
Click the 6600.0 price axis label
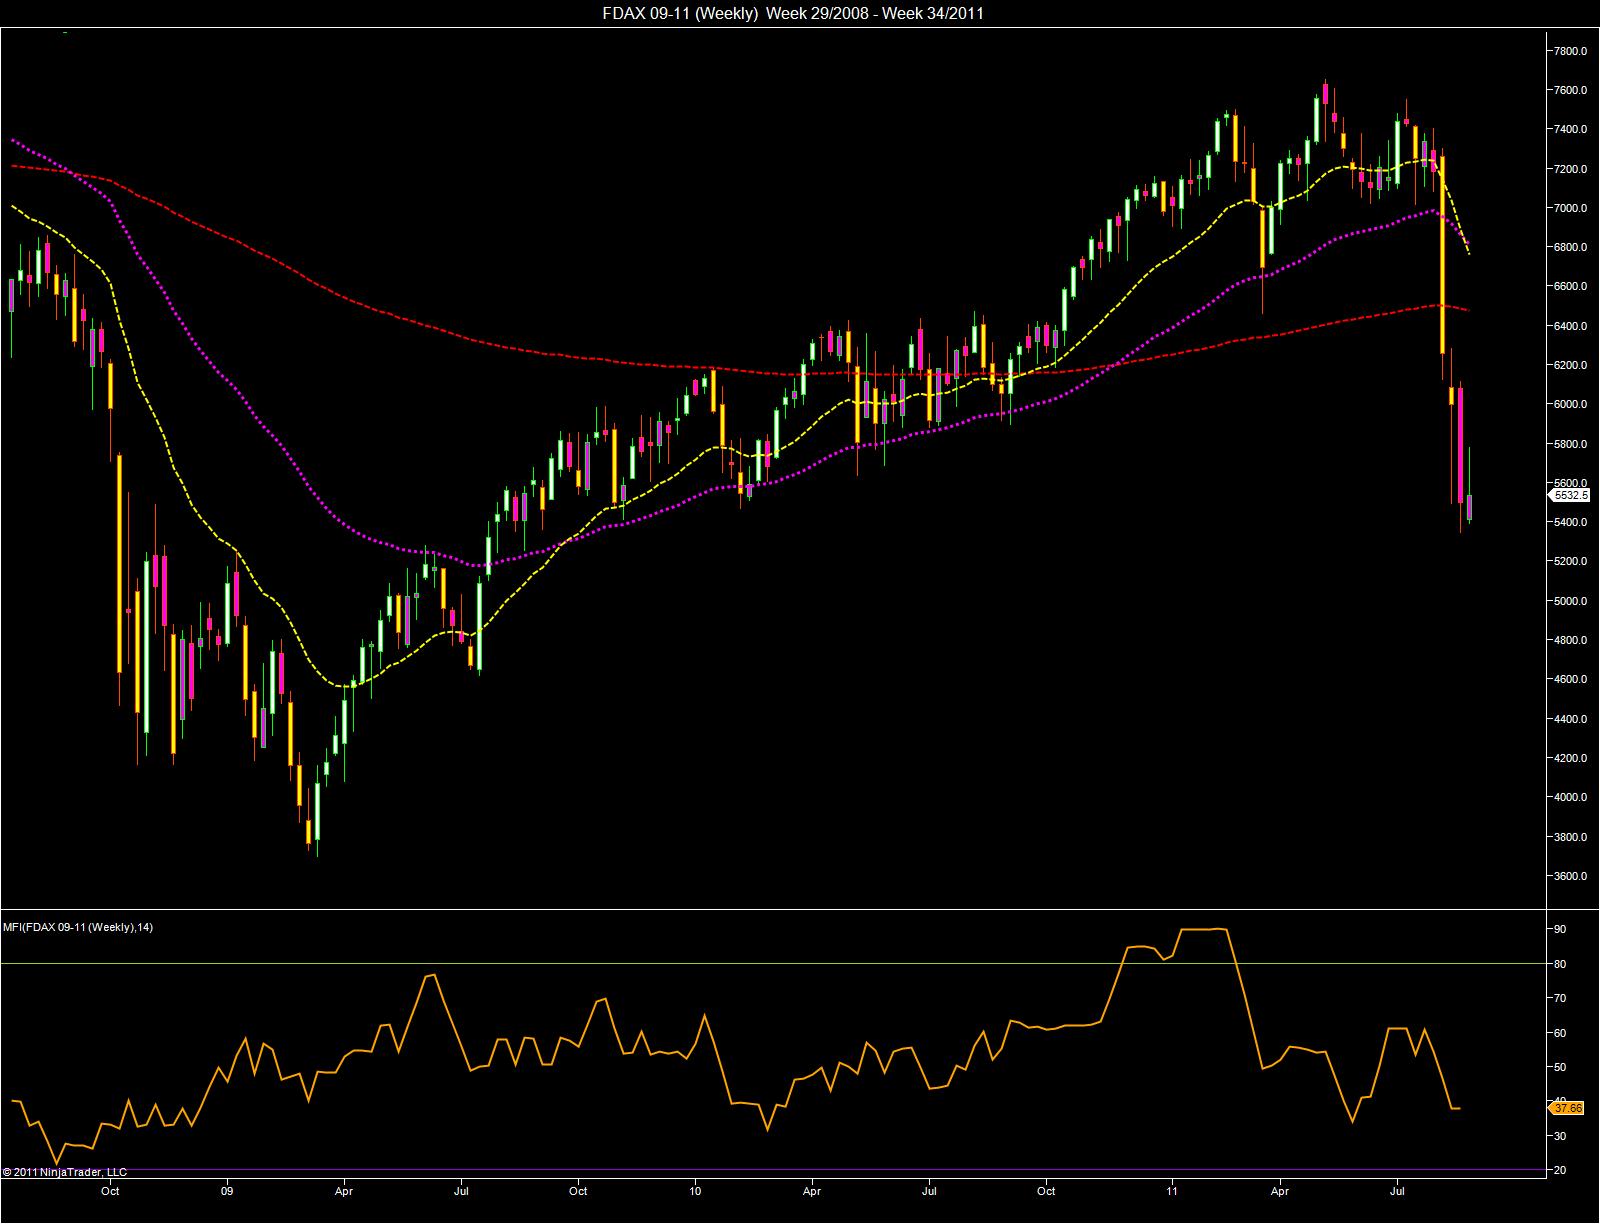point(1571,287)
